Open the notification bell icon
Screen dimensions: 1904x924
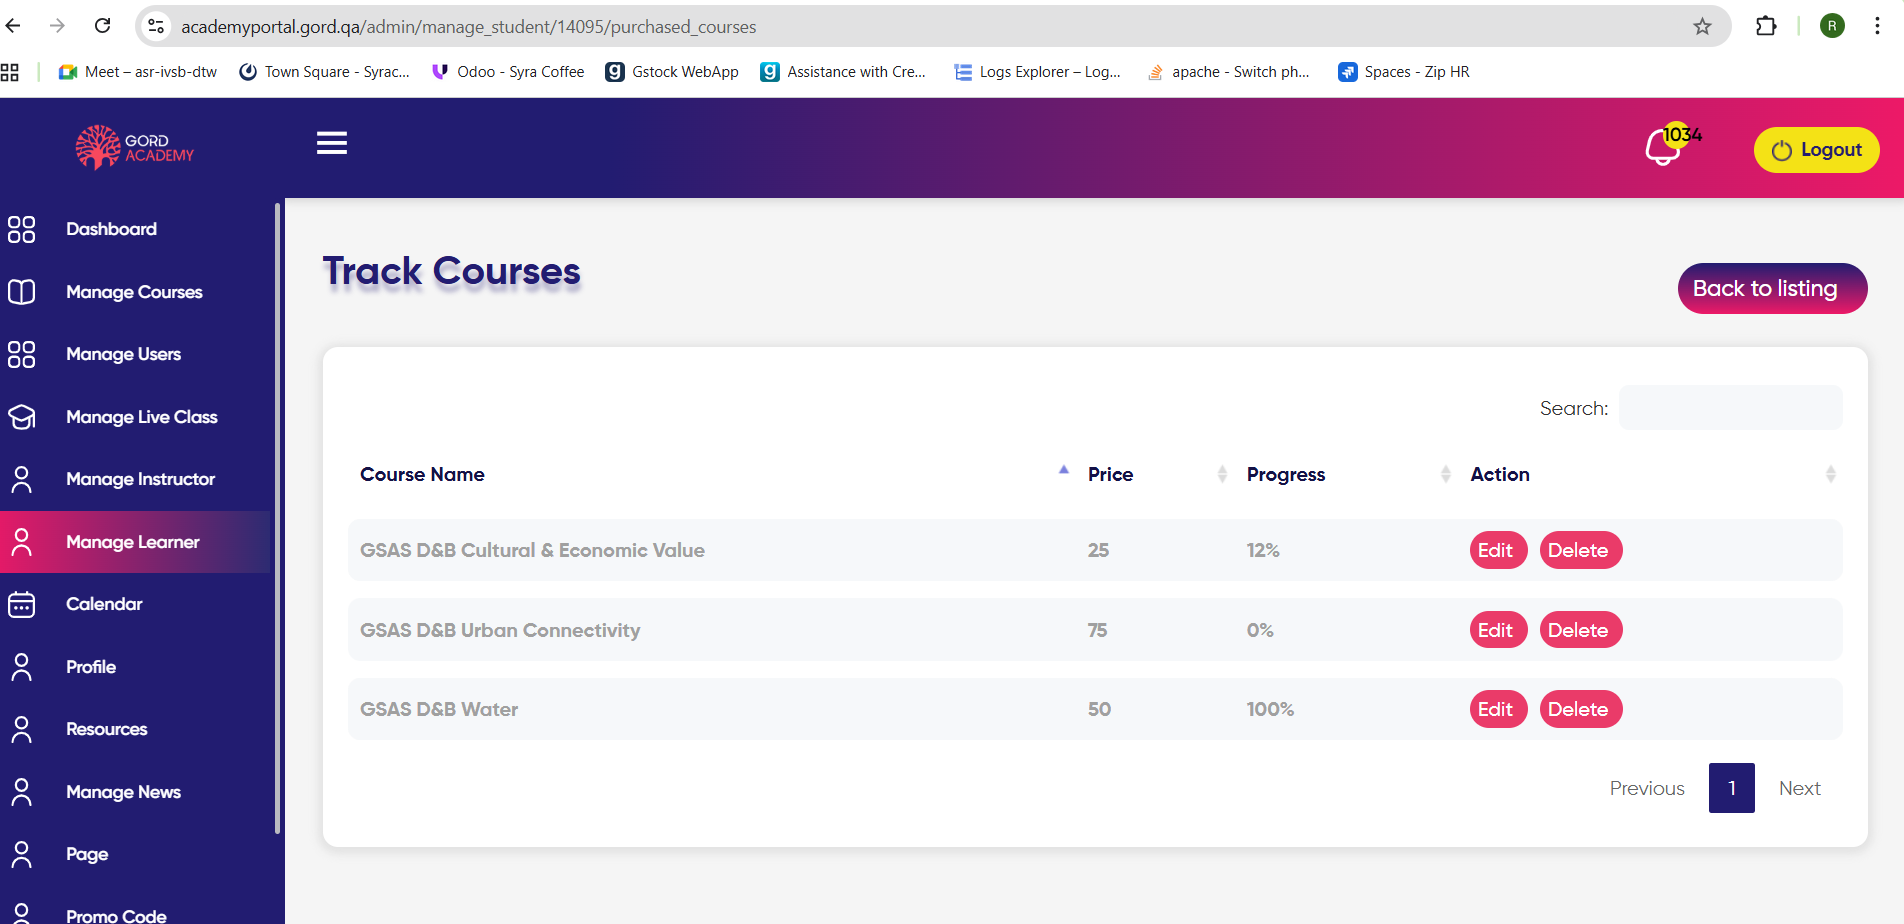(1663, 148)
